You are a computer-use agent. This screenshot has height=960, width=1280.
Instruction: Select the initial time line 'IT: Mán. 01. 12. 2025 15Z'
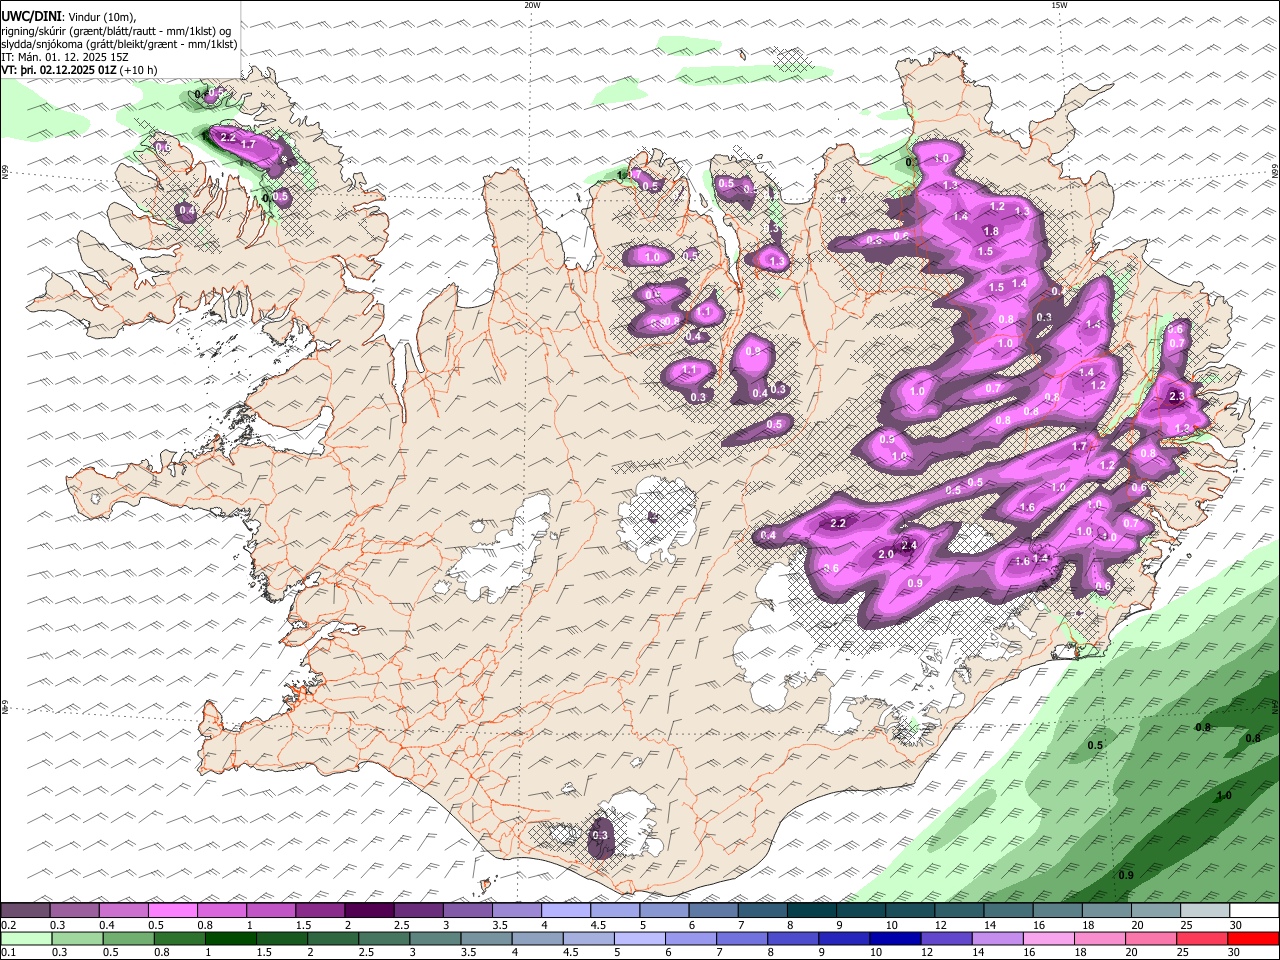point(65,57)
